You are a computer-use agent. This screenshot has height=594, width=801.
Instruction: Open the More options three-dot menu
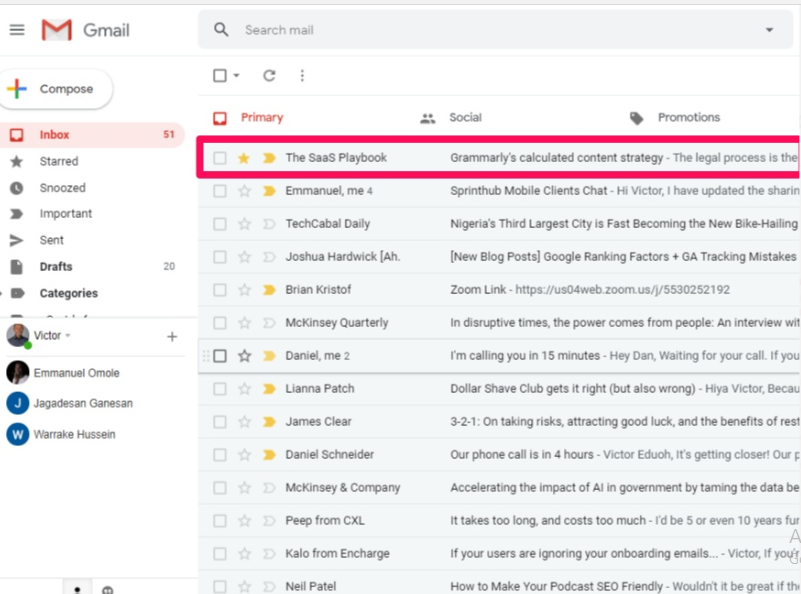(x=302, y=76)
